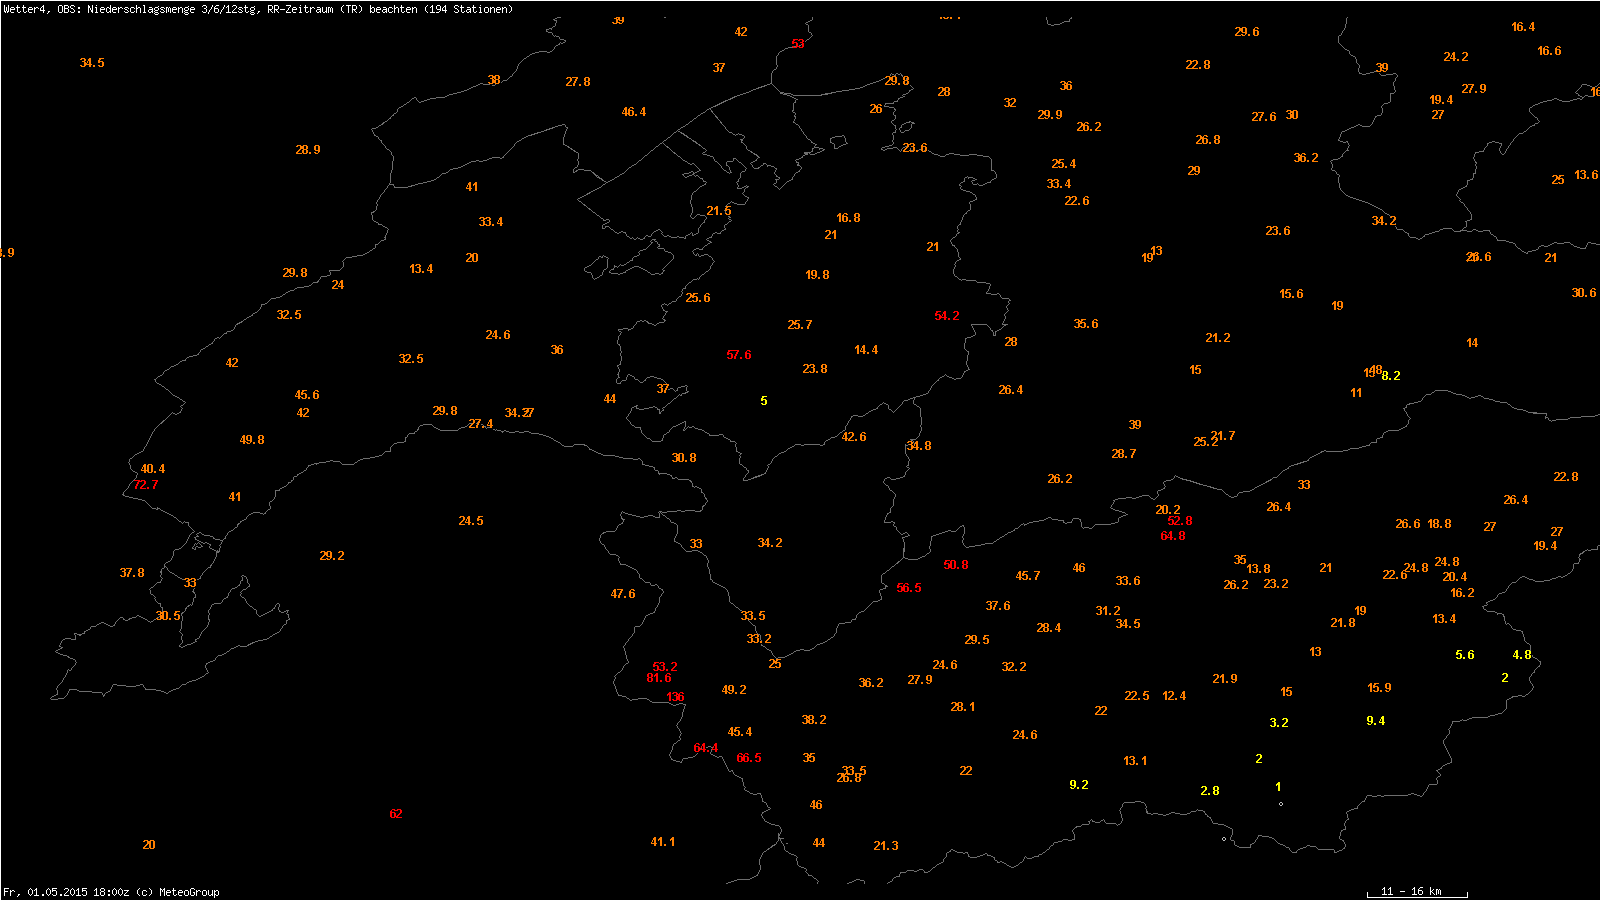The image size is (1600, 900).
Task: Click the red 72.7 station value
Action: [x=146, y=485]
